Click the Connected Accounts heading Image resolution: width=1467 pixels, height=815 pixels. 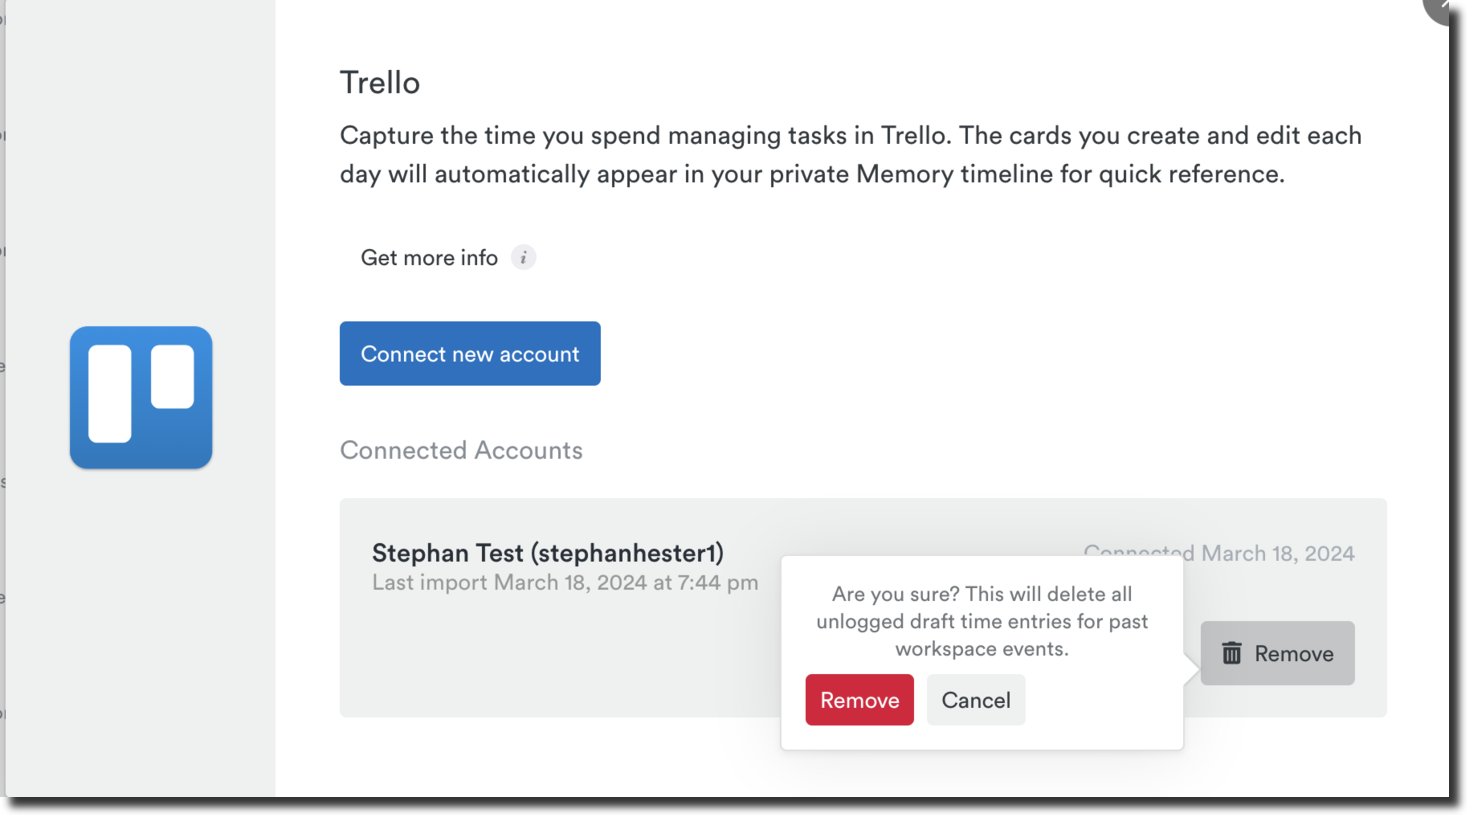tap(461, 450)
